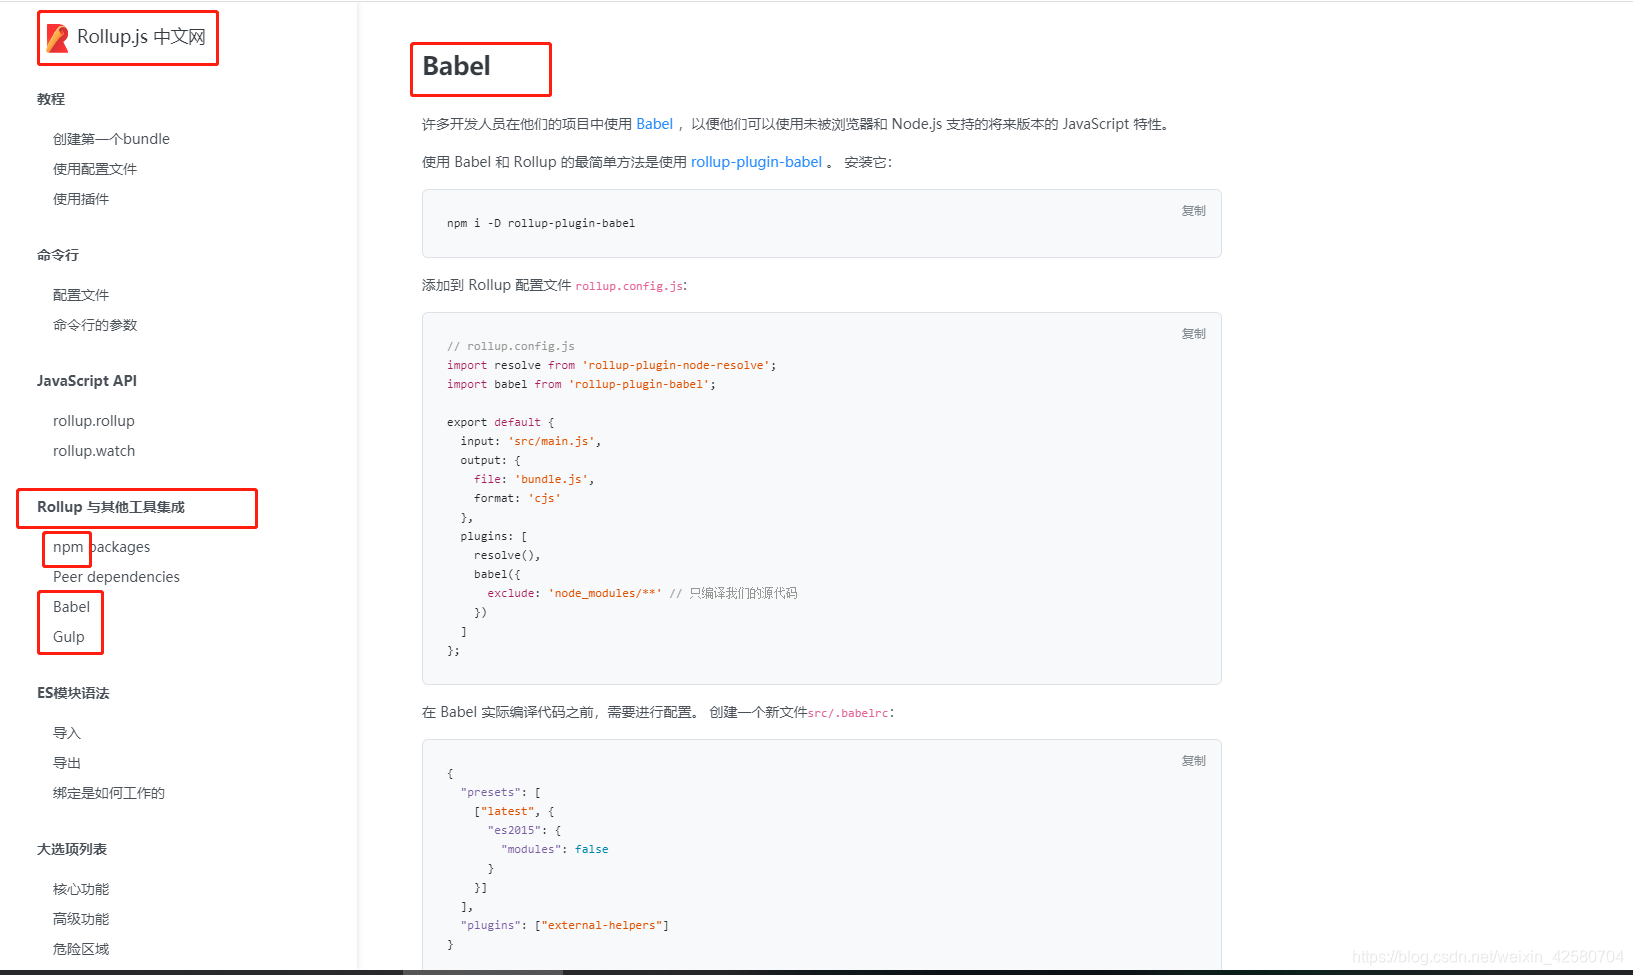This screenshot has height=975, width=1633.
Task: Click the file: 'bundle.js' code line
Action: (x=534, y=479)
